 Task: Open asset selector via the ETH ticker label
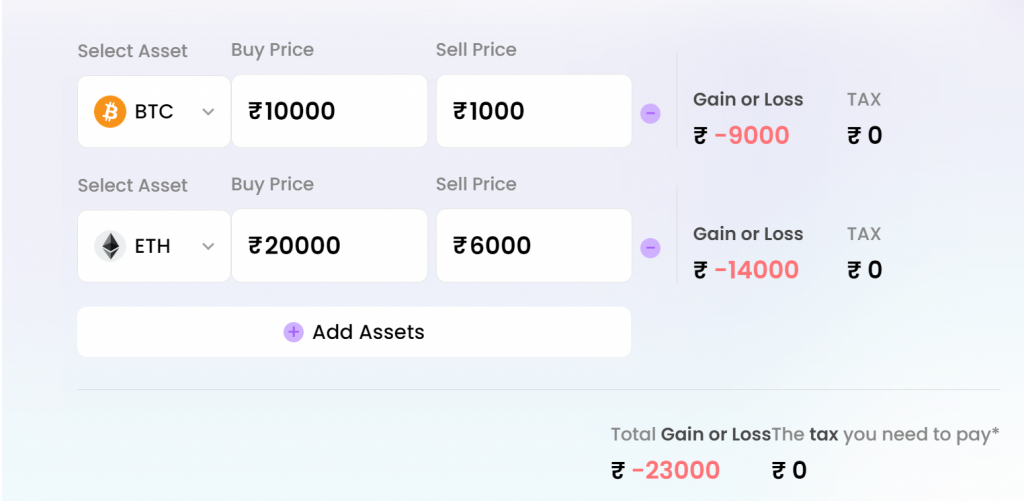coord(153,246)
